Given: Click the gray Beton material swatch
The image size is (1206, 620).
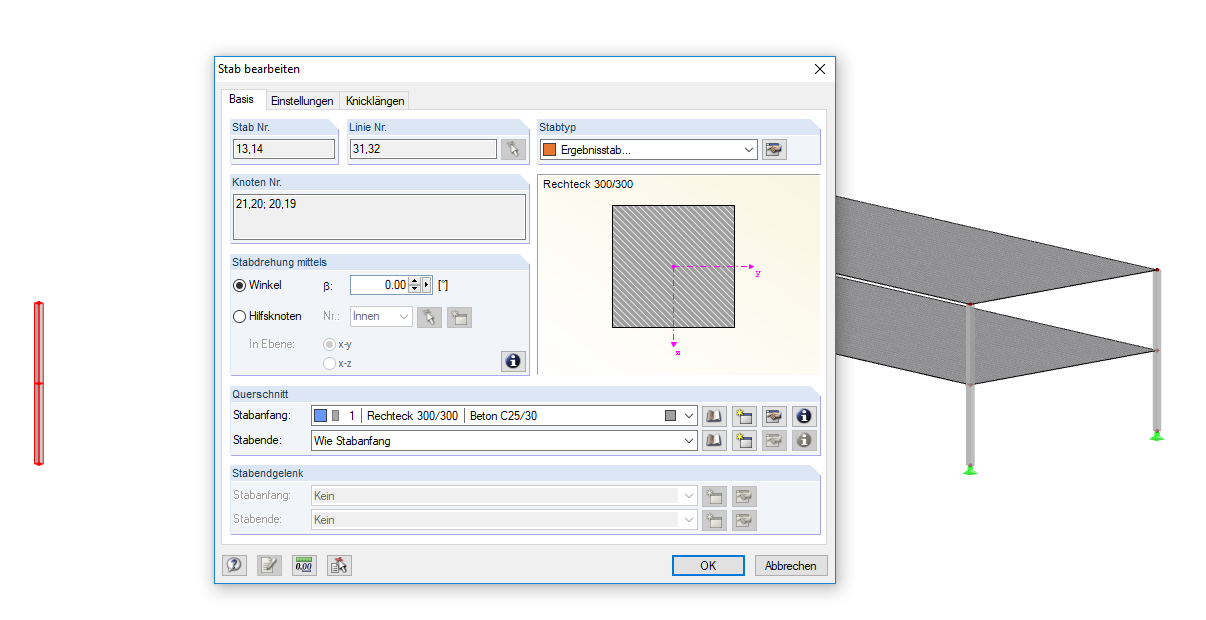Looking at the screenshot, I should pos(670,415).
